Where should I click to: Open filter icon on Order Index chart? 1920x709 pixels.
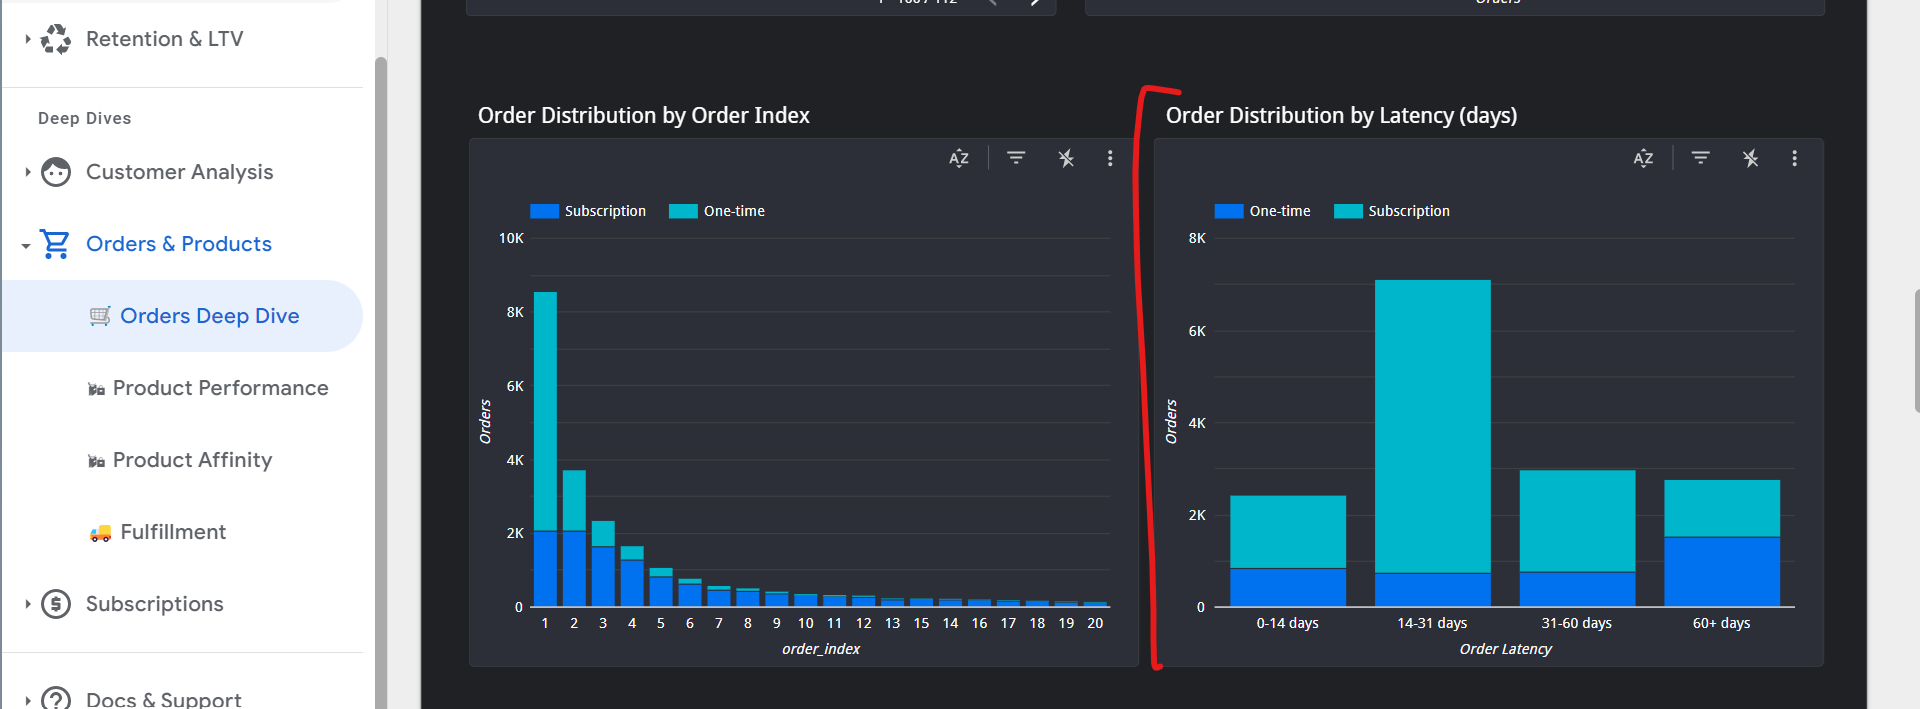tap(1016, 158)
